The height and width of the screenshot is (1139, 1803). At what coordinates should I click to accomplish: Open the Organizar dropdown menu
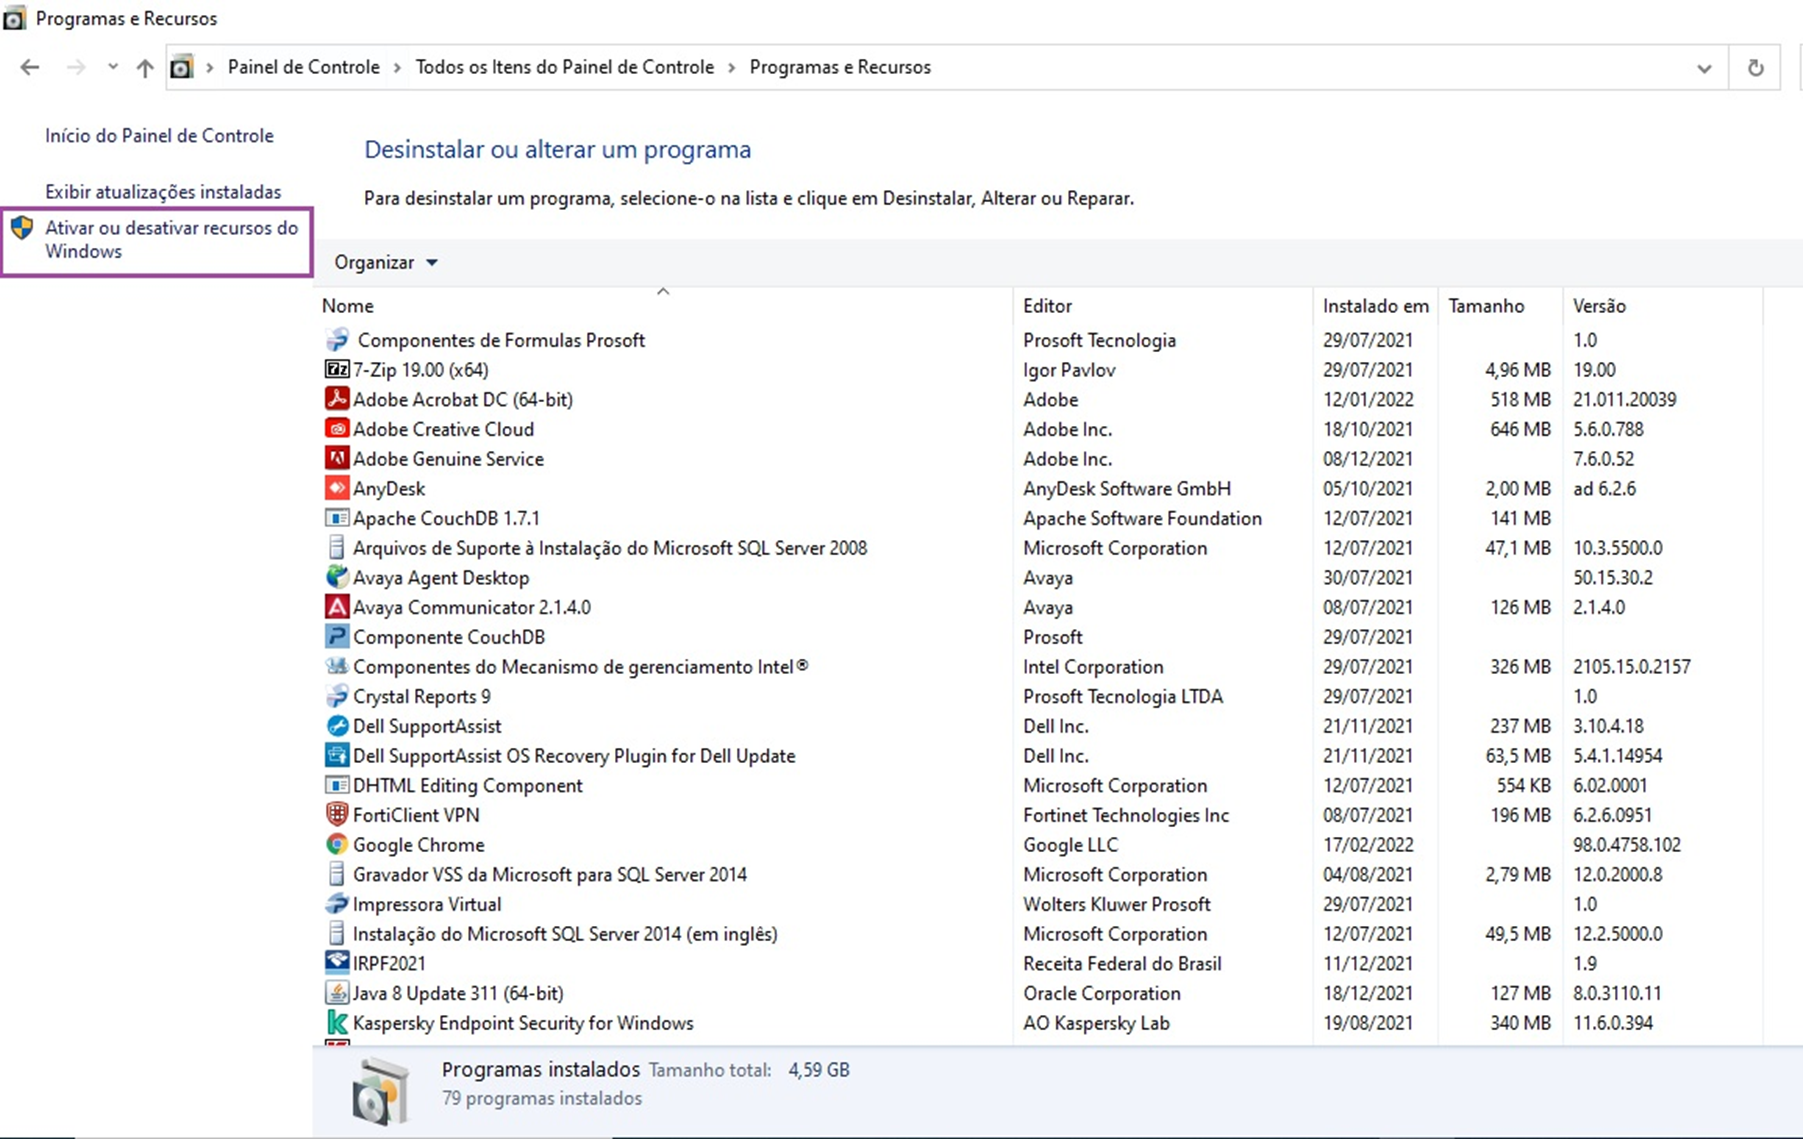click(x=386, y=262)
